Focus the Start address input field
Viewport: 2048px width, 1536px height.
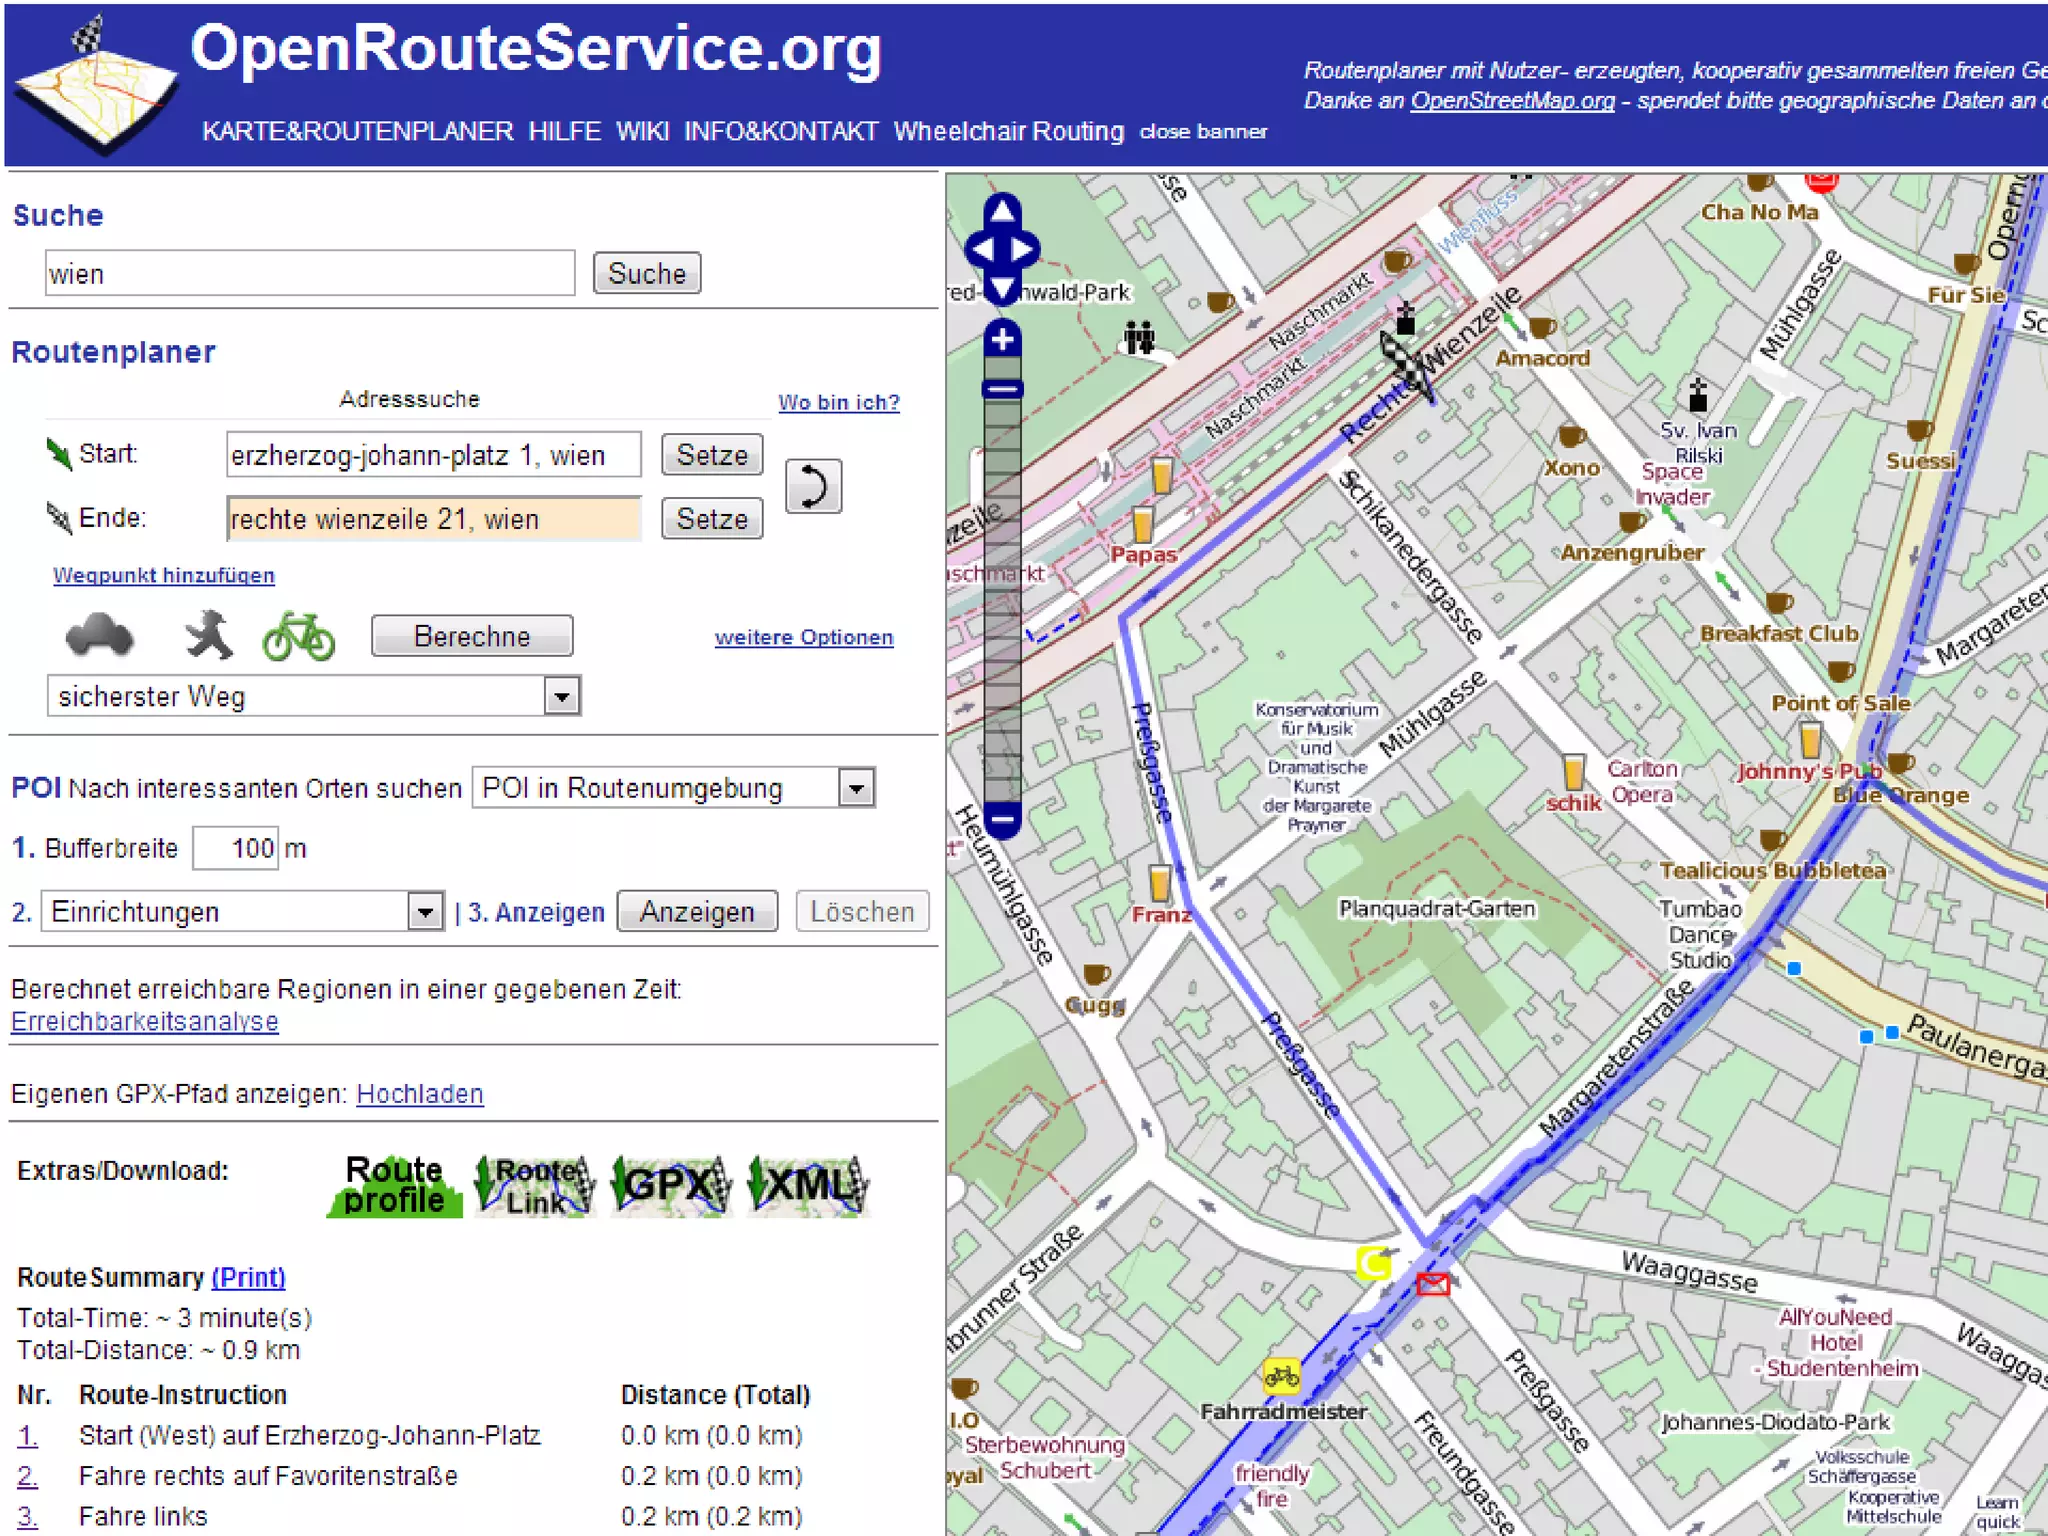click(x=434, y=455)
